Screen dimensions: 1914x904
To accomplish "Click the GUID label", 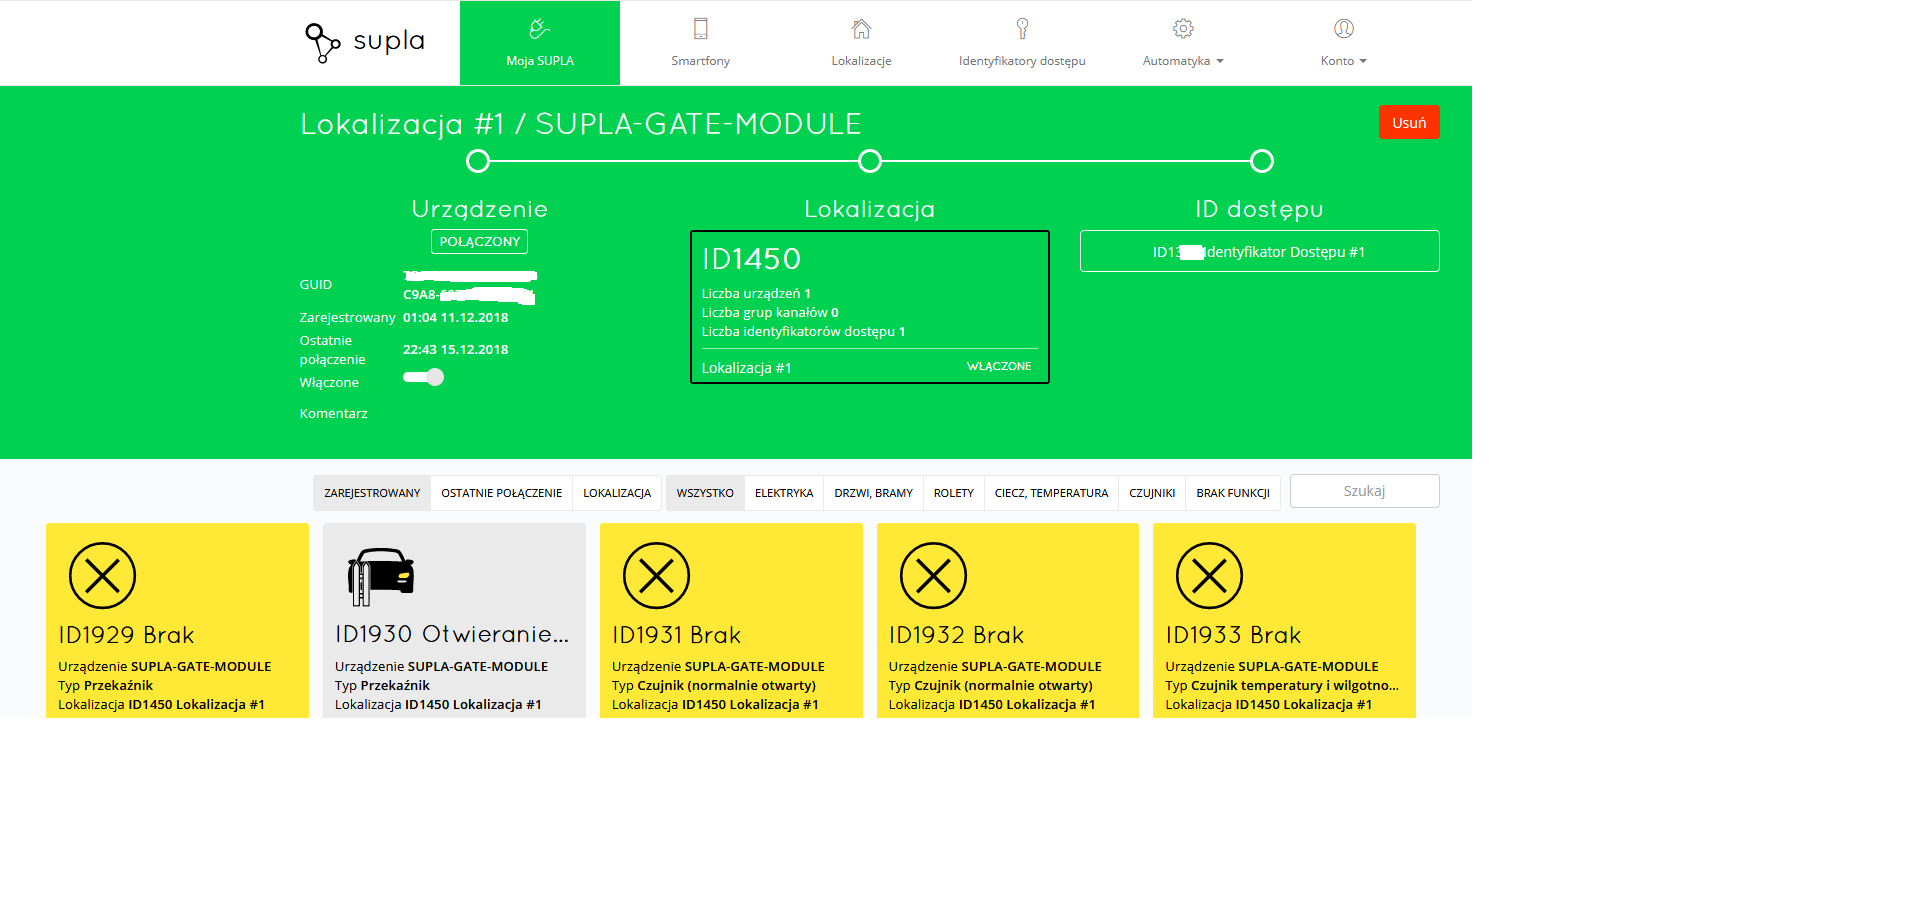I will (x=315, y=285).
